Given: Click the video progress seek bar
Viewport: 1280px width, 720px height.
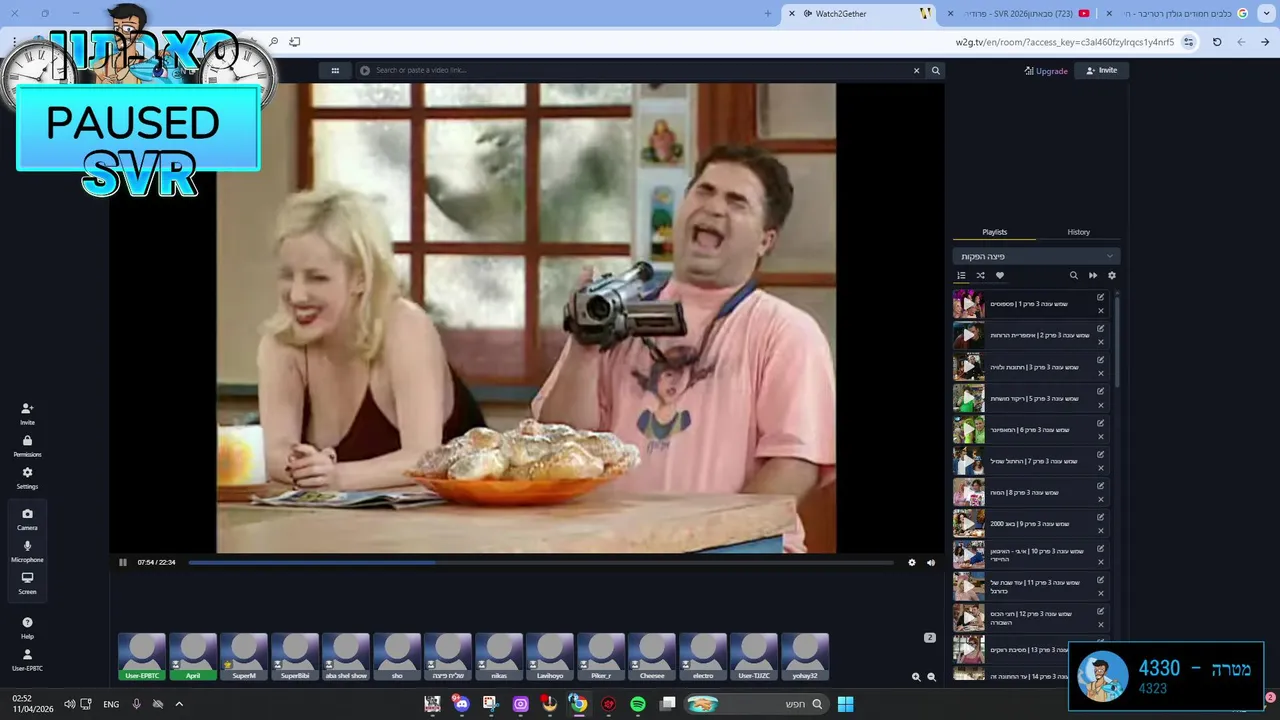Looking at the screenshot, I should point(541,562).
